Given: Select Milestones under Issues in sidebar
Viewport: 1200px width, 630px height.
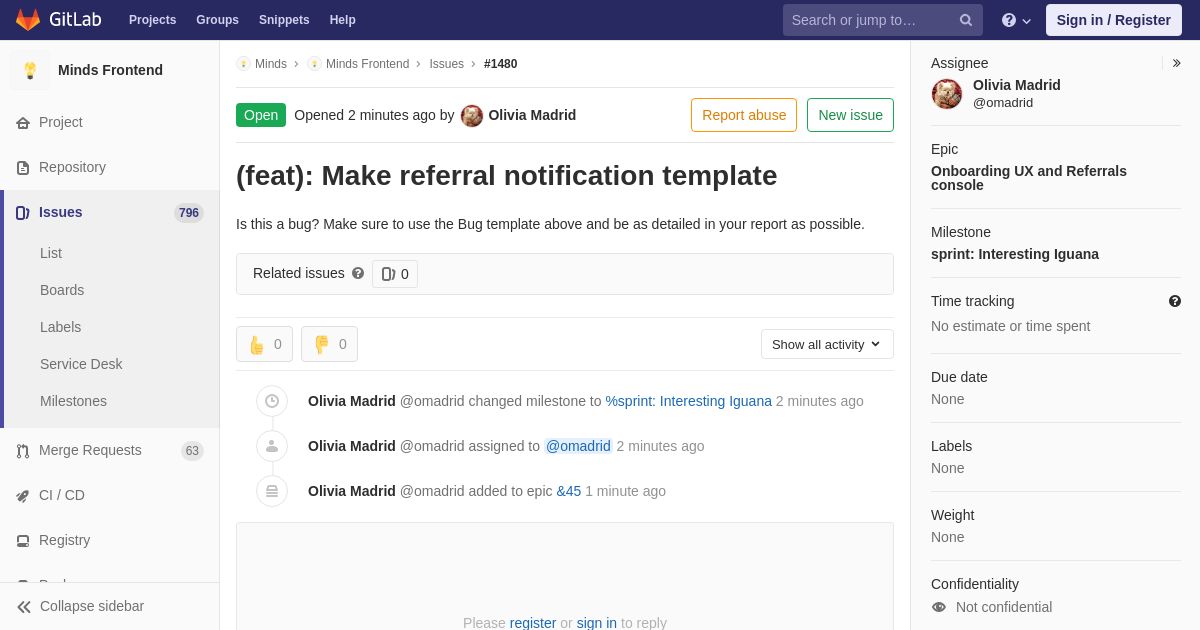Looking at the screenshot, I should [73, 401].
